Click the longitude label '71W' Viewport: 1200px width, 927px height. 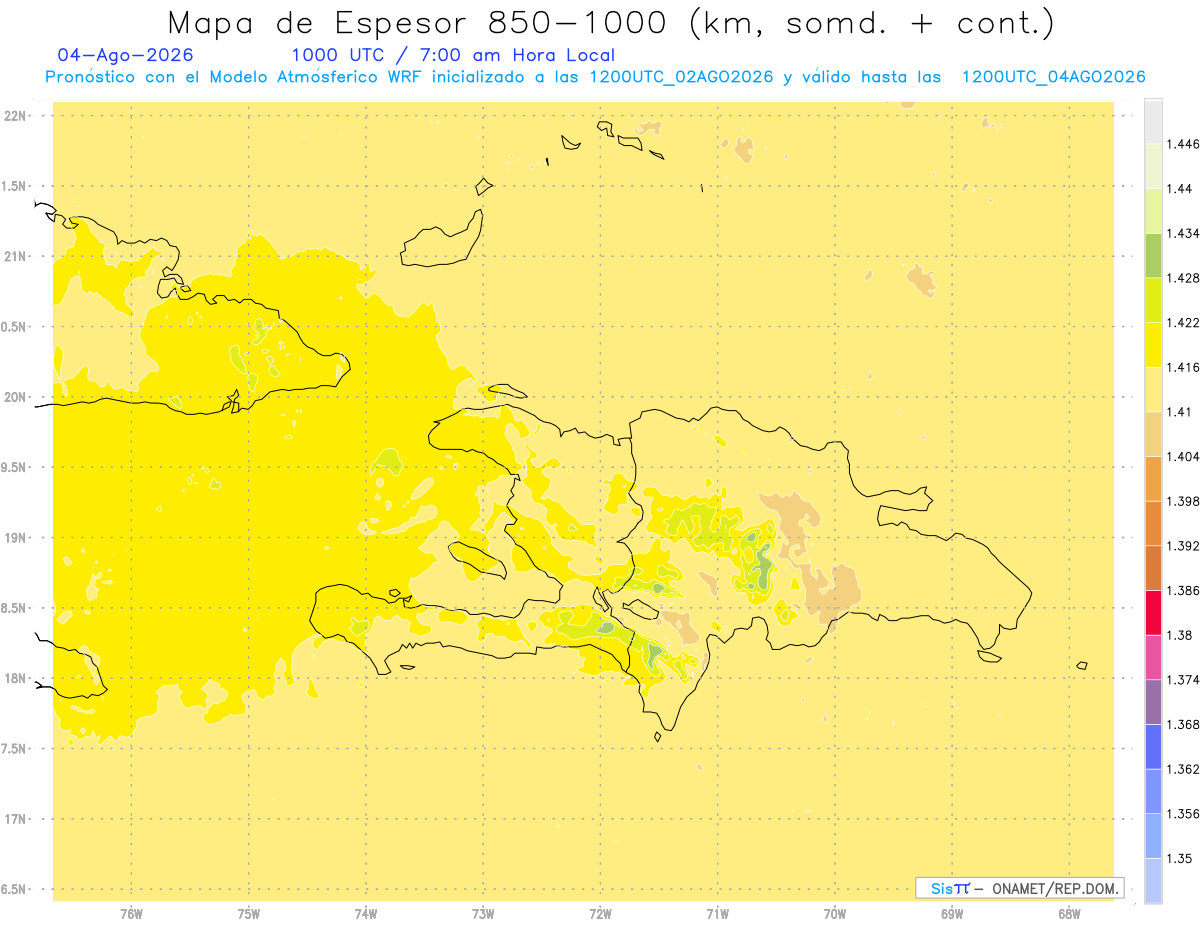click(718, 914)
